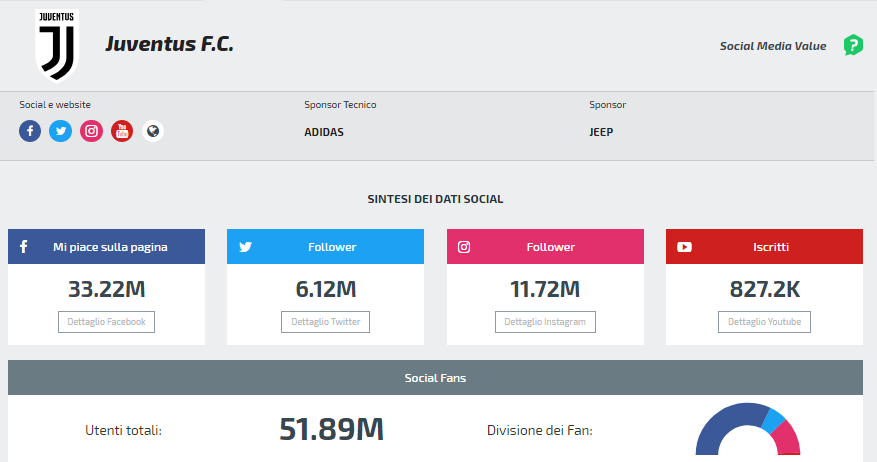Screen dimensions: 877x462
Task: Click the Social Fans section header
Action: tap(435, 378)
